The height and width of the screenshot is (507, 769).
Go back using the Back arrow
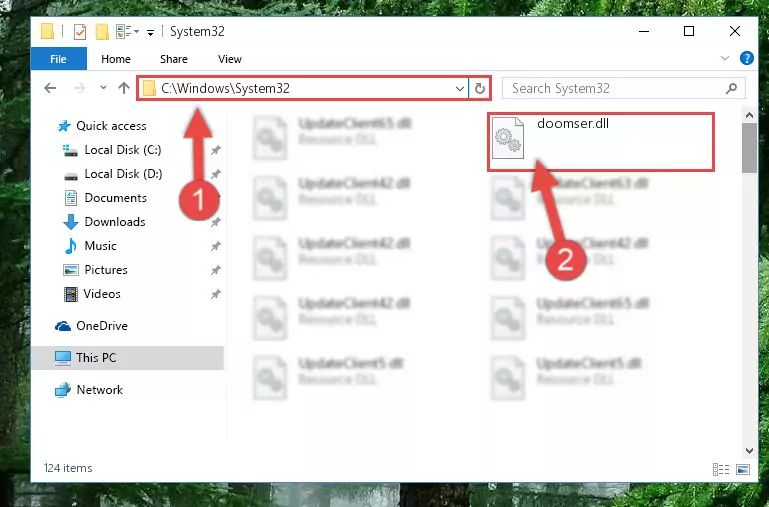pos(50,88)
